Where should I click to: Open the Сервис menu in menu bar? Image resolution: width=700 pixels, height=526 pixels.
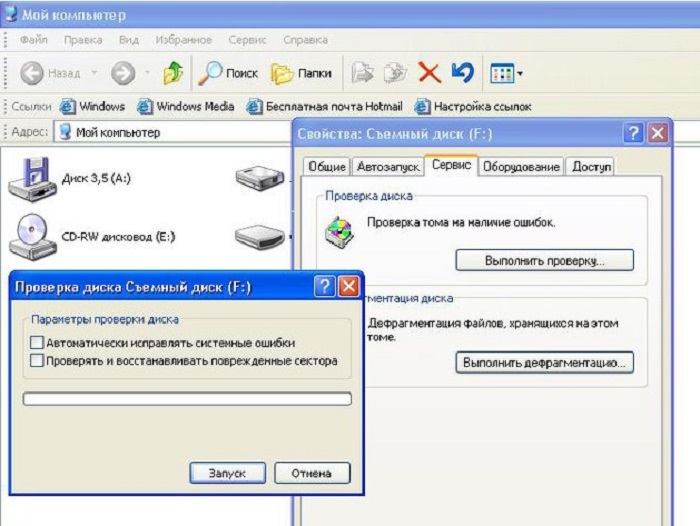247,40
